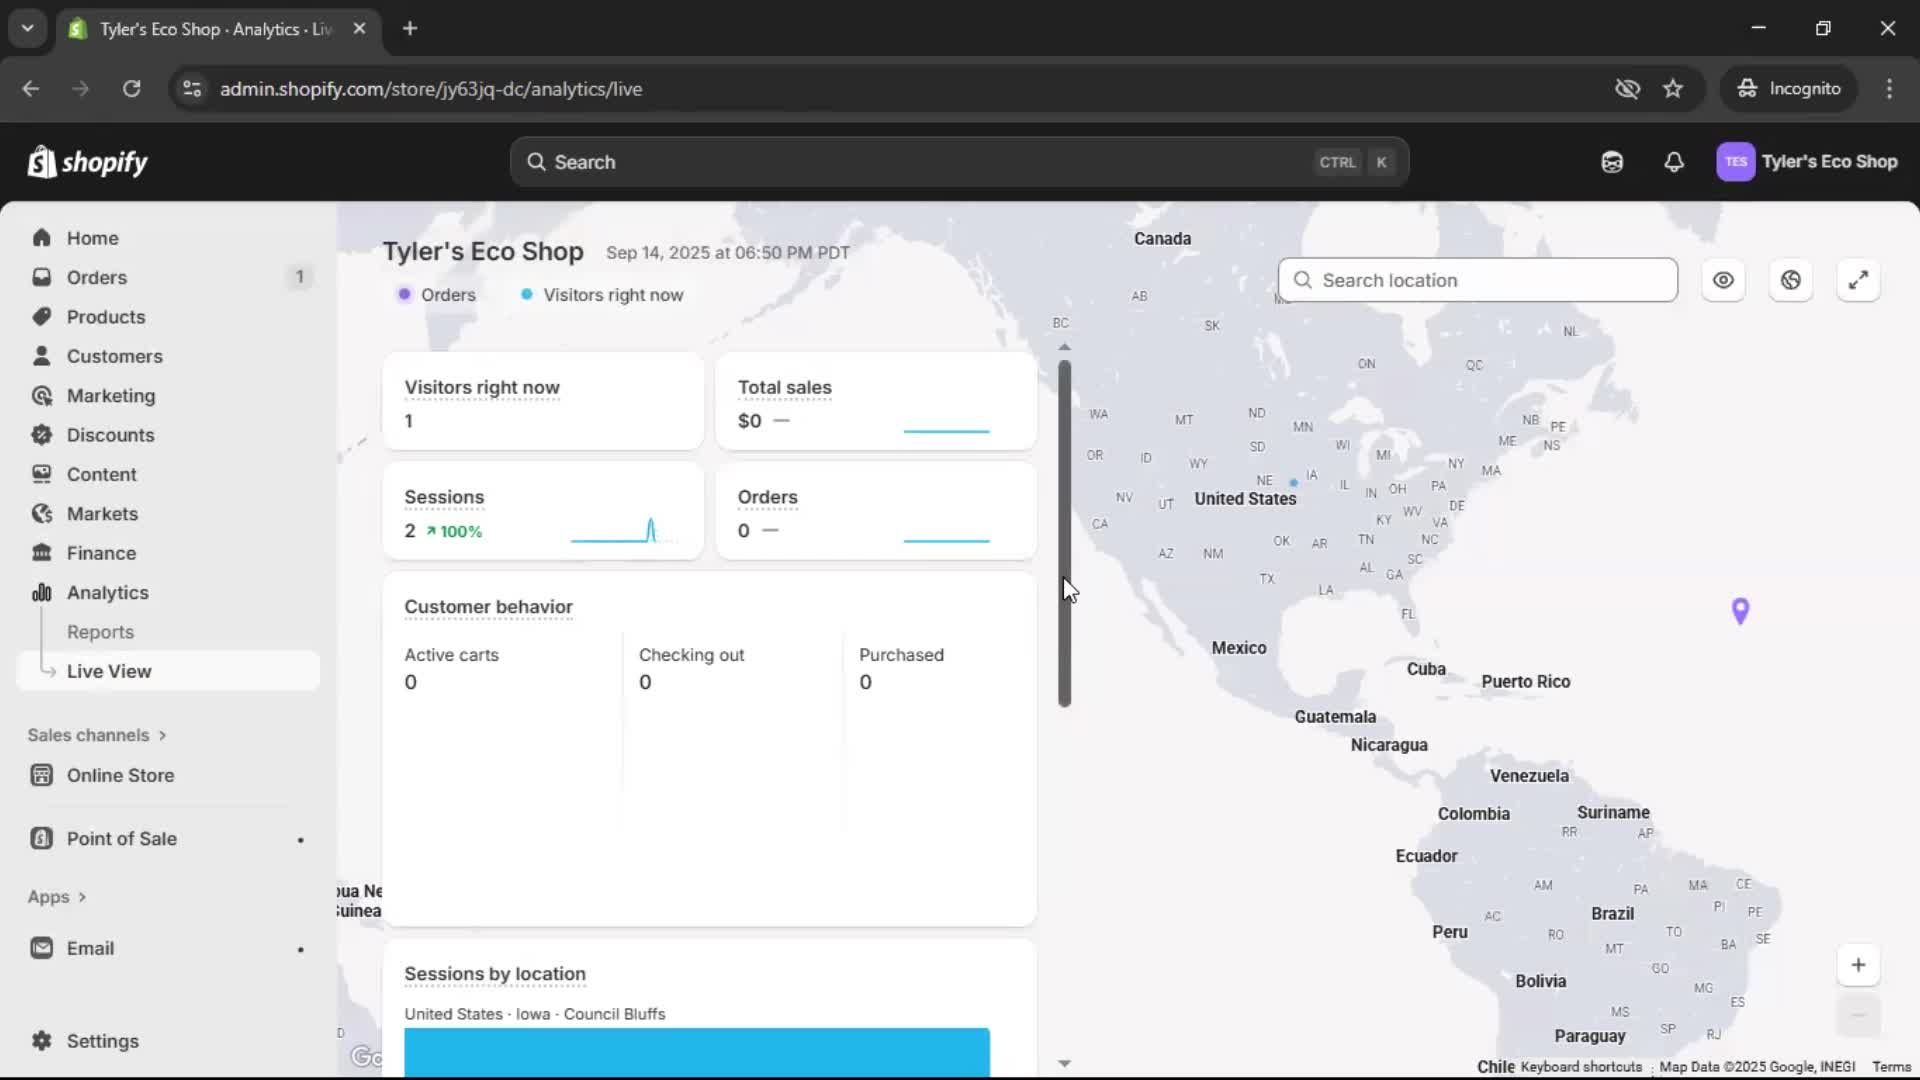Click the Content image icon

41,474
